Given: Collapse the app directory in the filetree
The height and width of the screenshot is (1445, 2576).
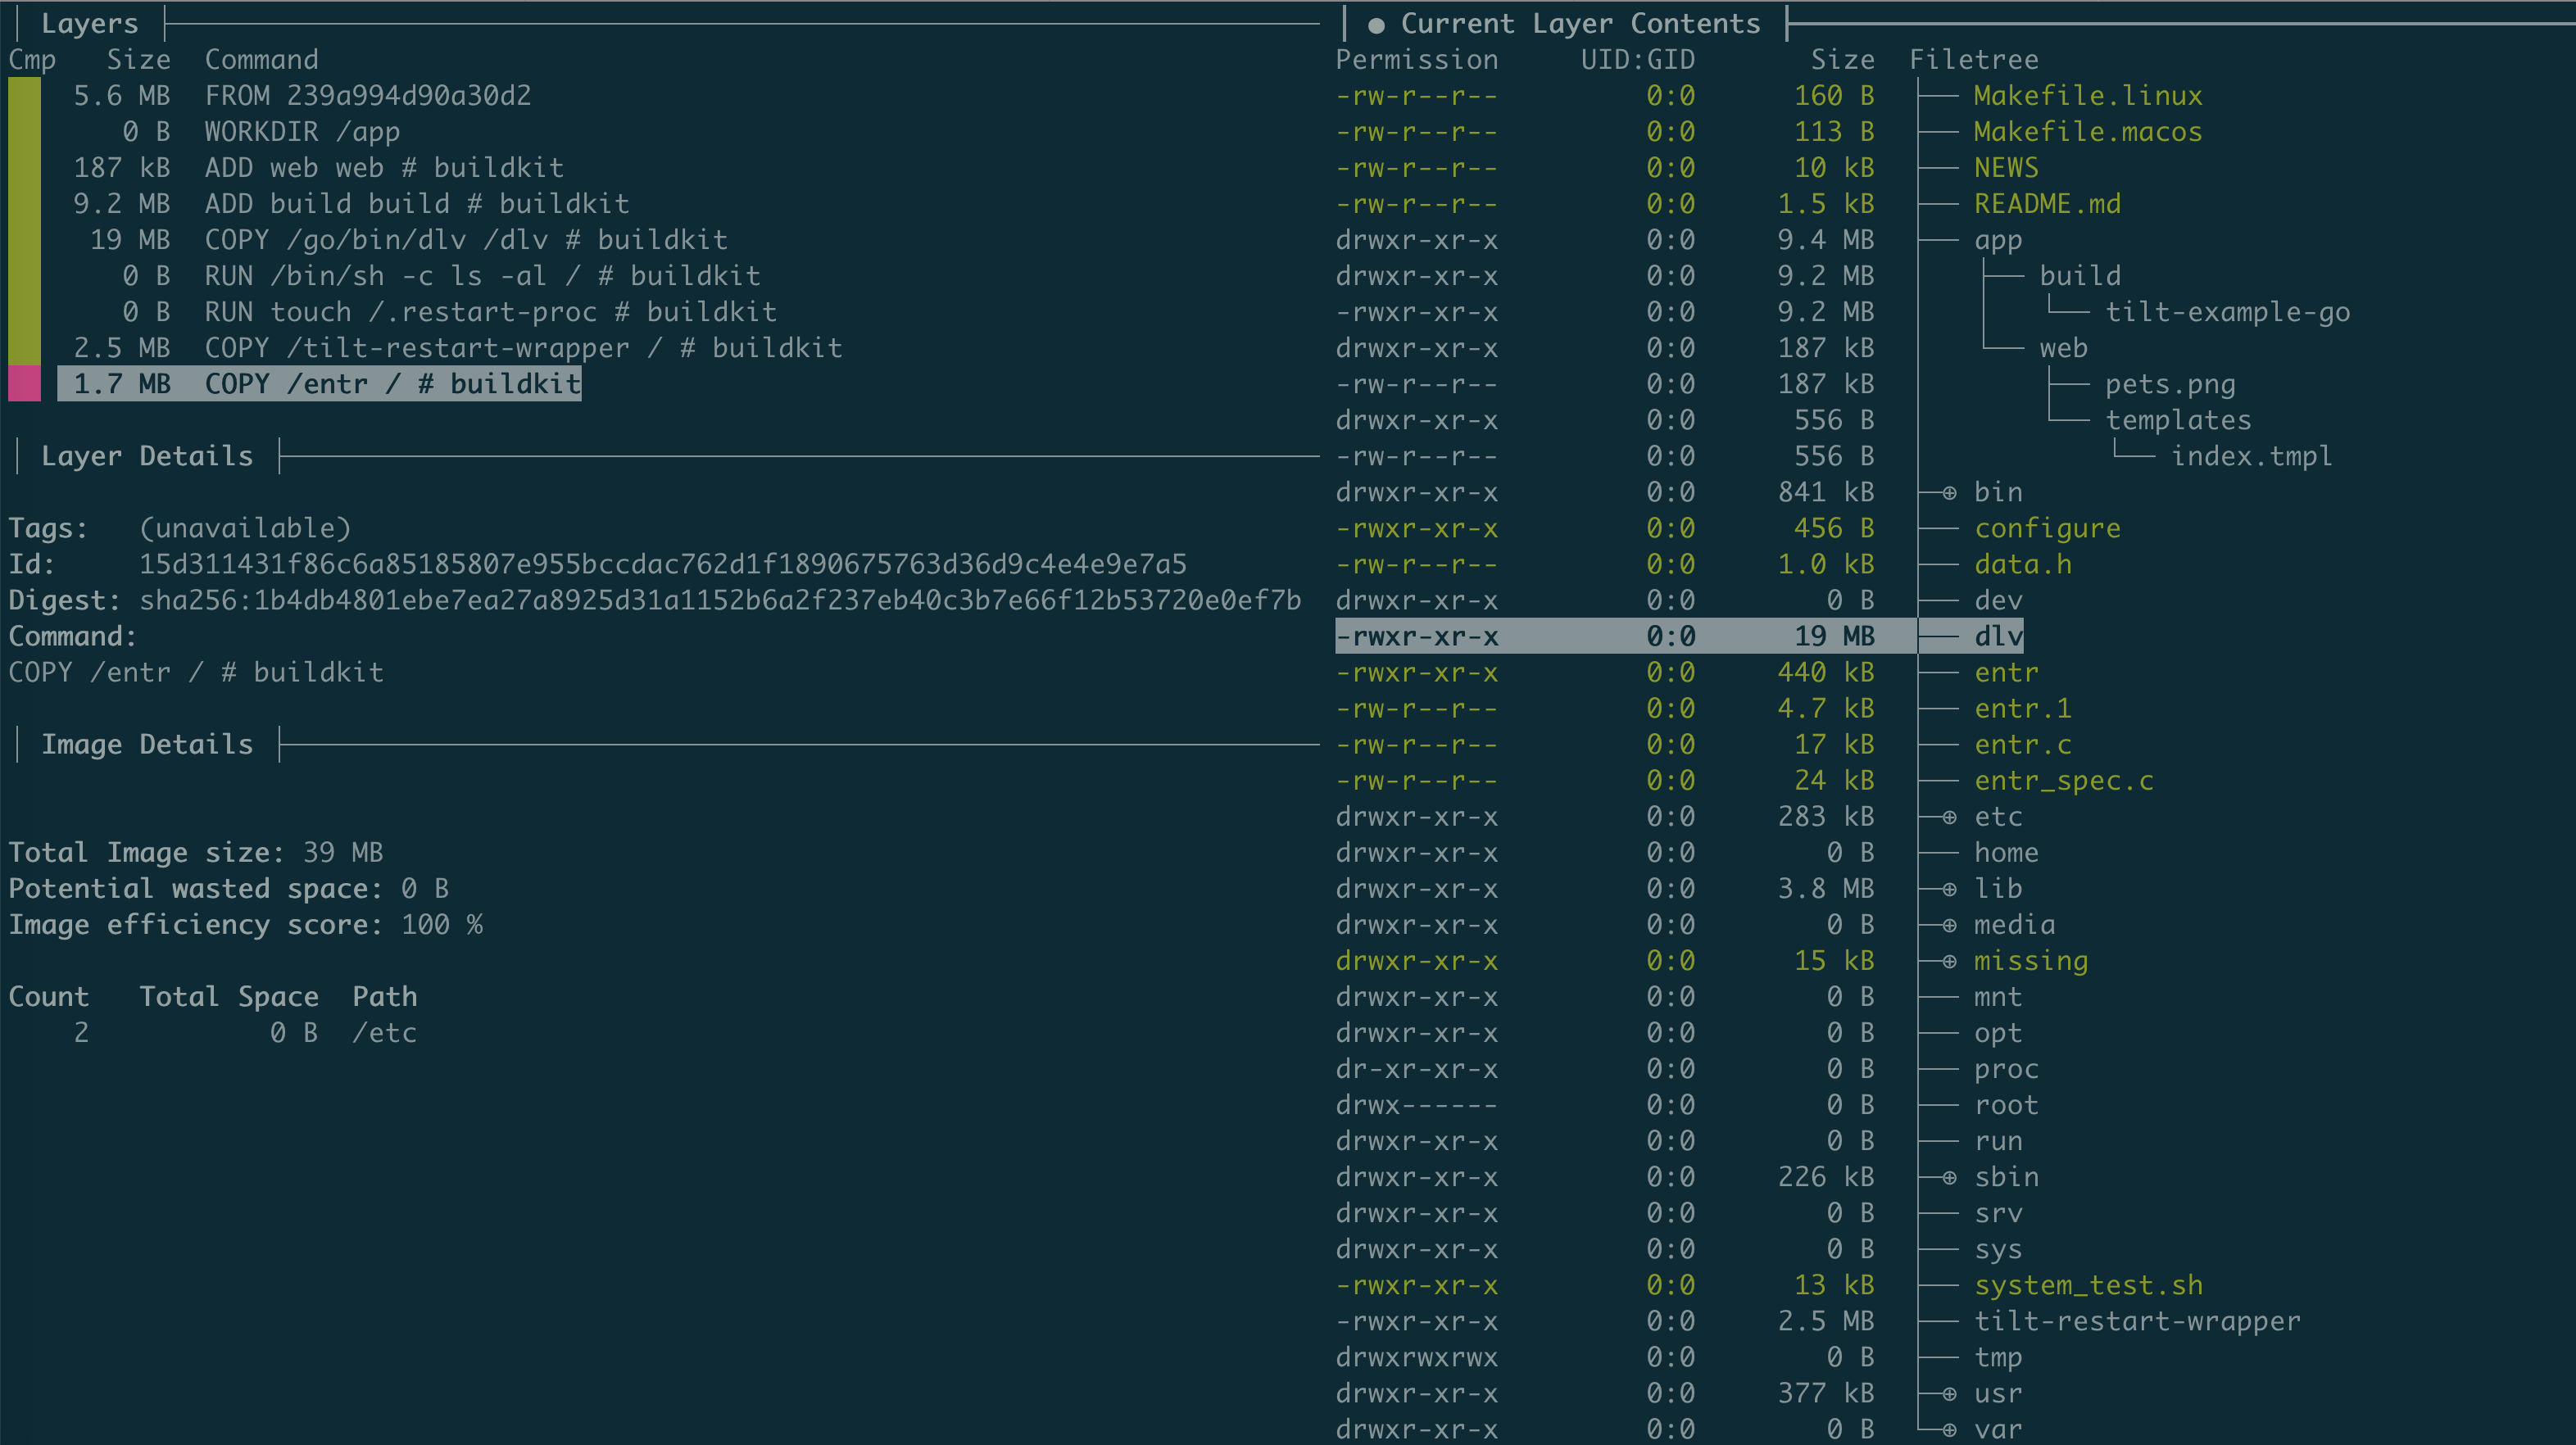Looking at the screenshot, I should (x=1997, y=240).
